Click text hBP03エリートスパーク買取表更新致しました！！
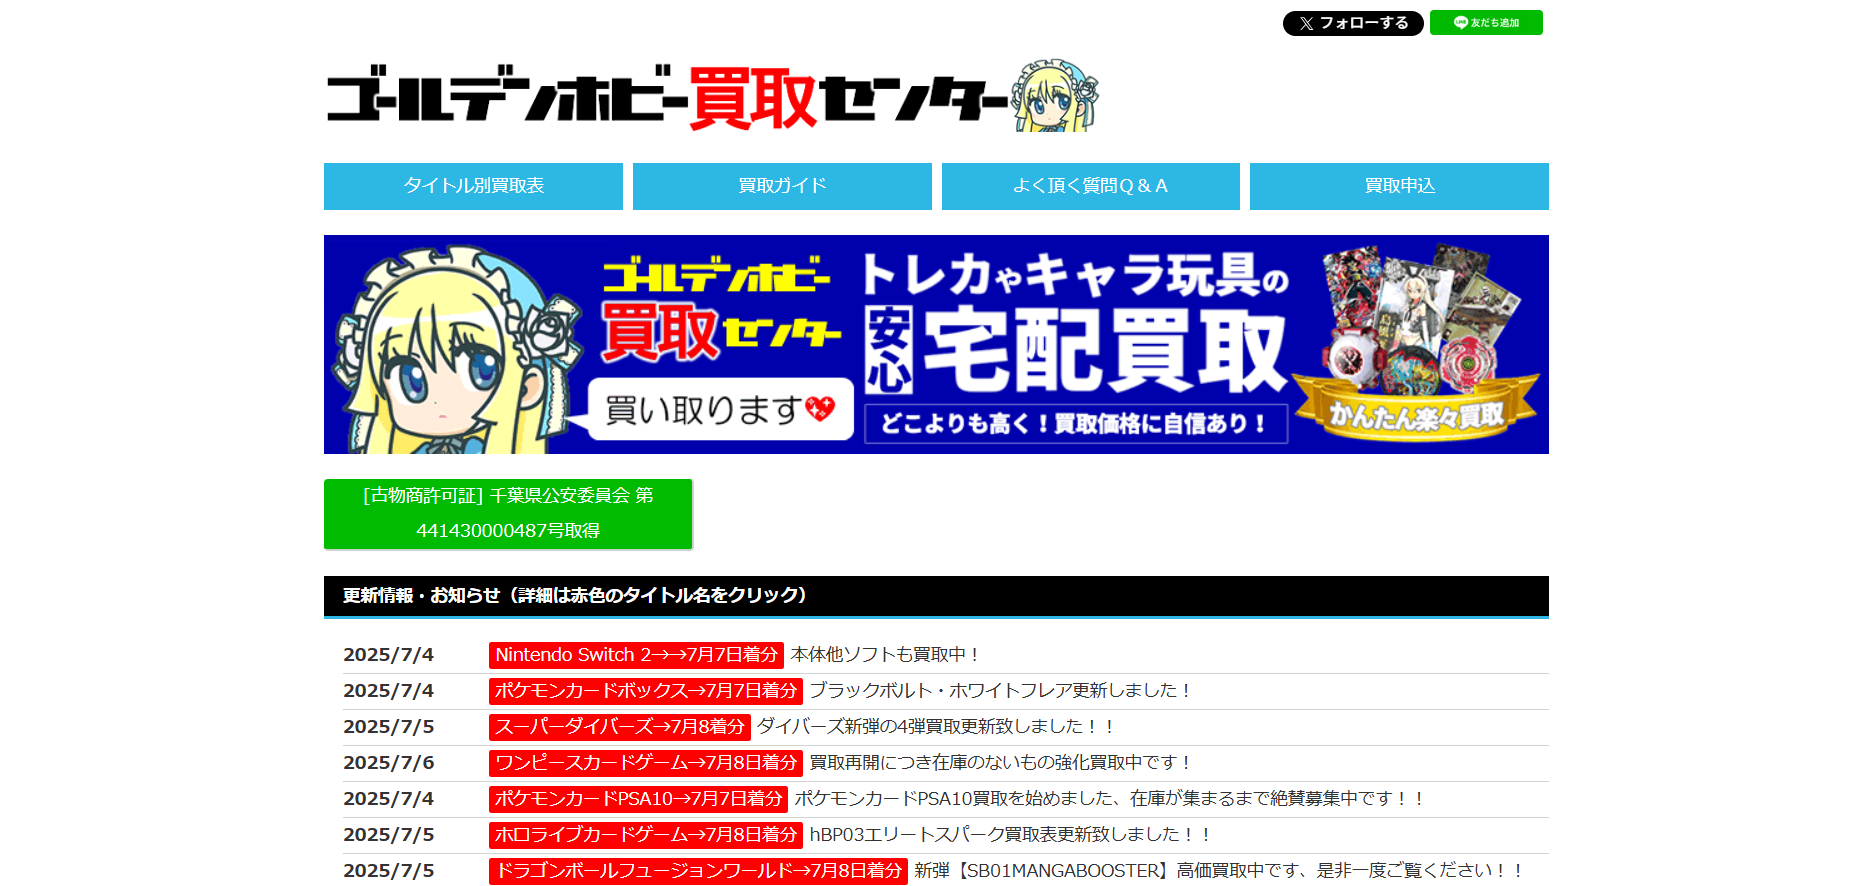The image size is (1871, 886). coord(1011,835)
